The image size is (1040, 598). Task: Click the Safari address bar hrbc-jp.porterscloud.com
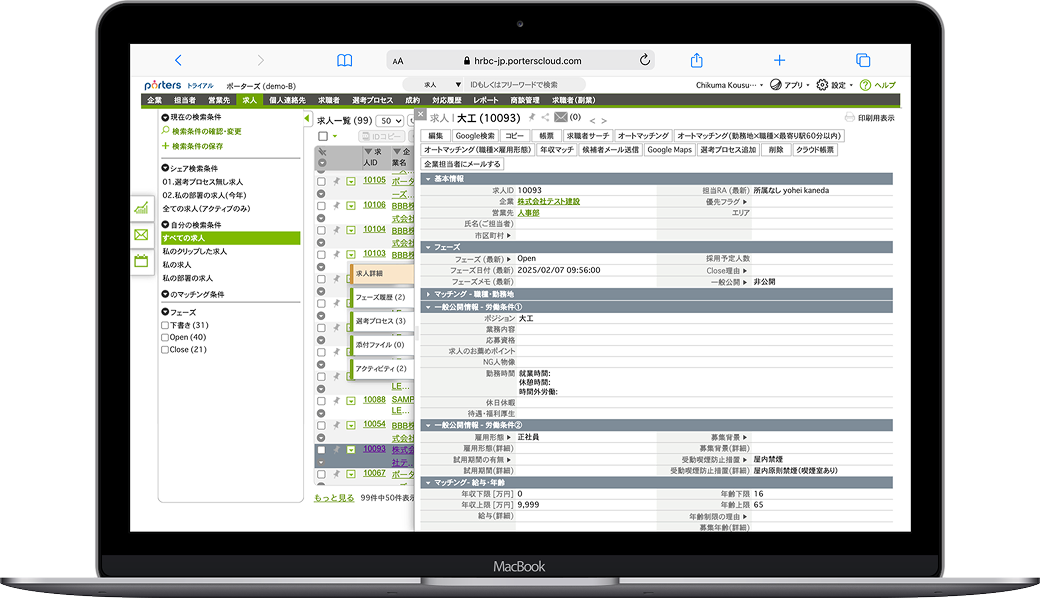(521, 60)
